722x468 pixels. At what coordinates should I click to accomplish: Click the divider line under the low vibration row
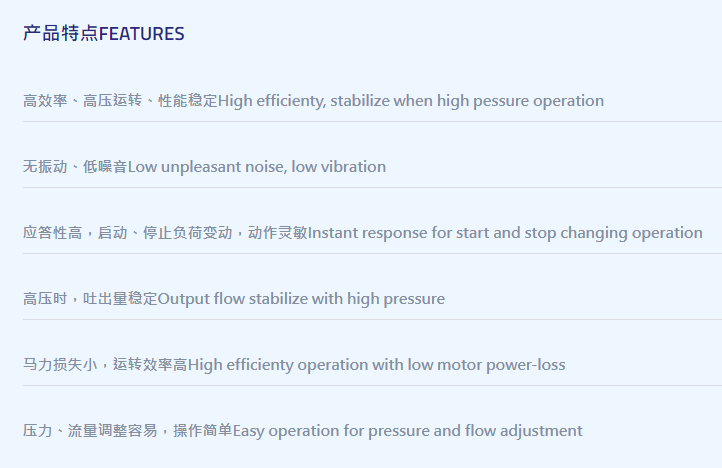[373, 187]
